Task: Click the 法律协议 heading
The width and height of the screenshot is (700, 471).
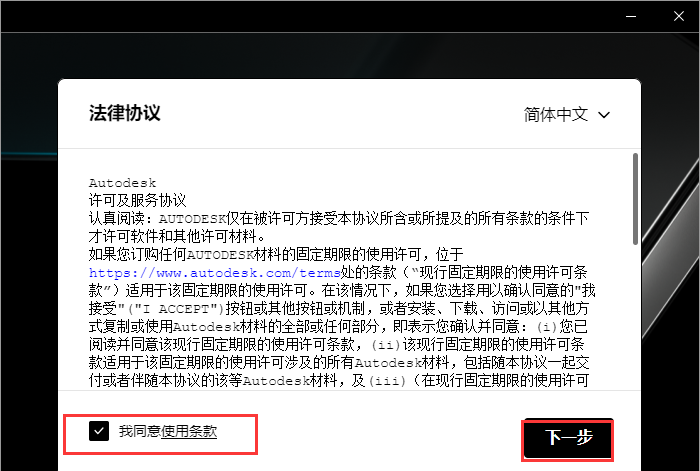Action: [125, 113]
